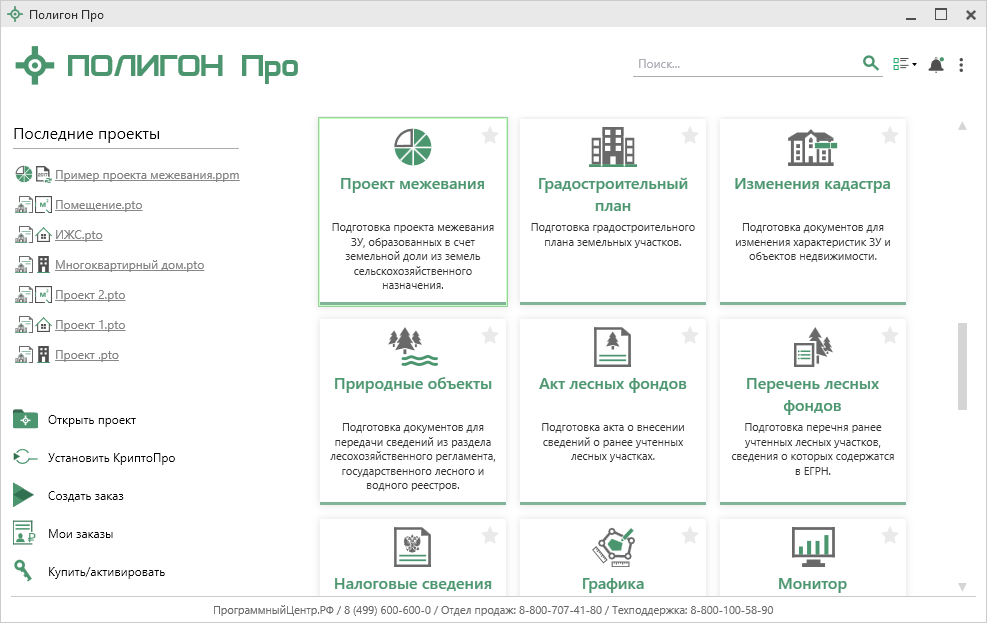
Task: Open the three-dot options menu
Action: point(961,65)
